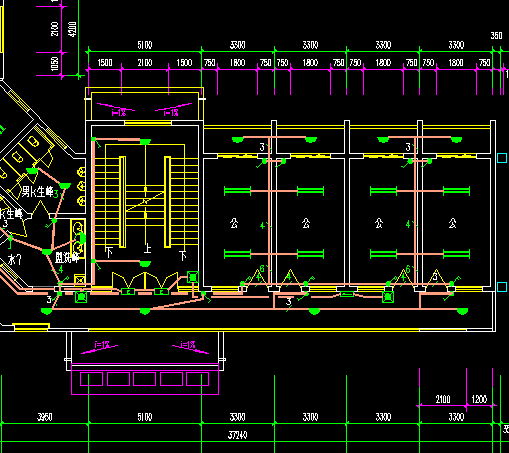The image size is (509, 453).
Task: Click upper-left i=1% slope label
Action: tap(119, 113)
